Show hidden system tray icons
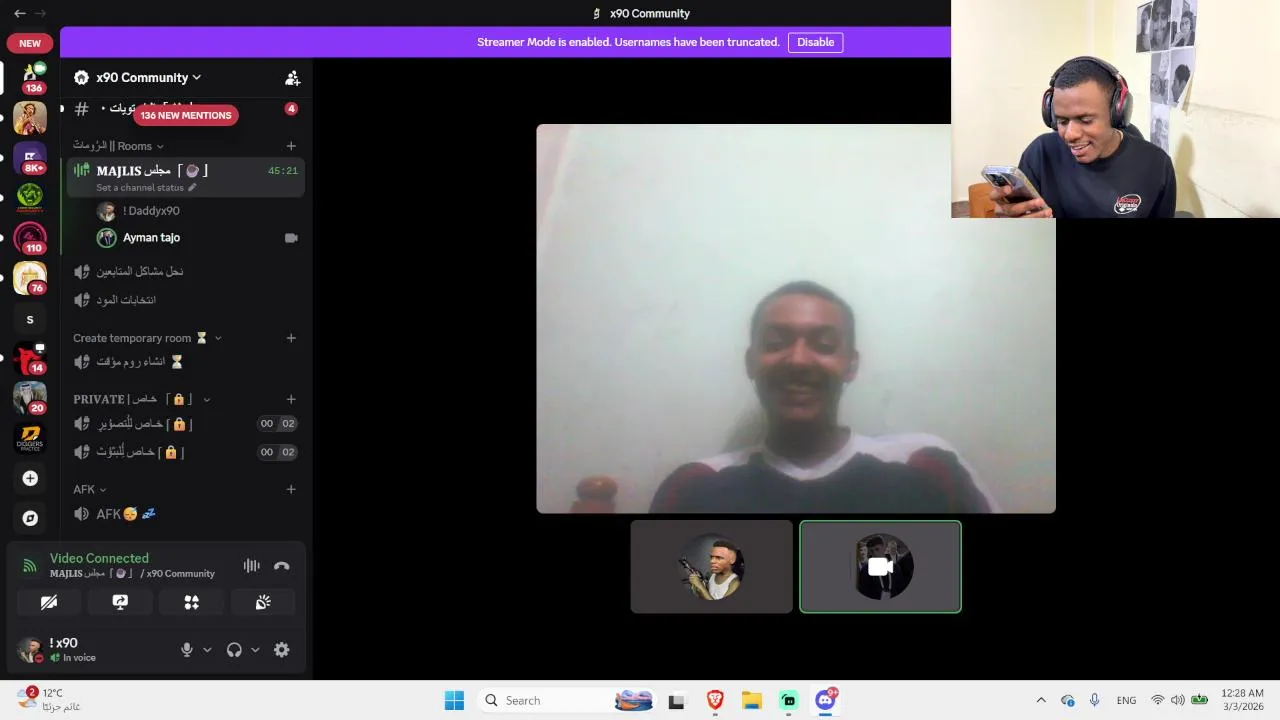The image size is (1280, 720). pyautogui.click(x=1041, y=701)
